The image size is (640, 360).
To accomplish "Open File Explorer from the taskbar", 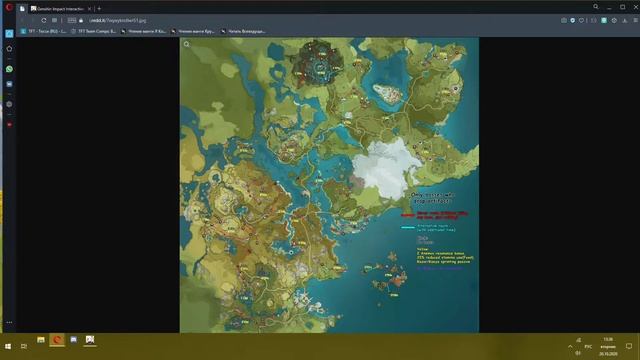I will point(41,340).
